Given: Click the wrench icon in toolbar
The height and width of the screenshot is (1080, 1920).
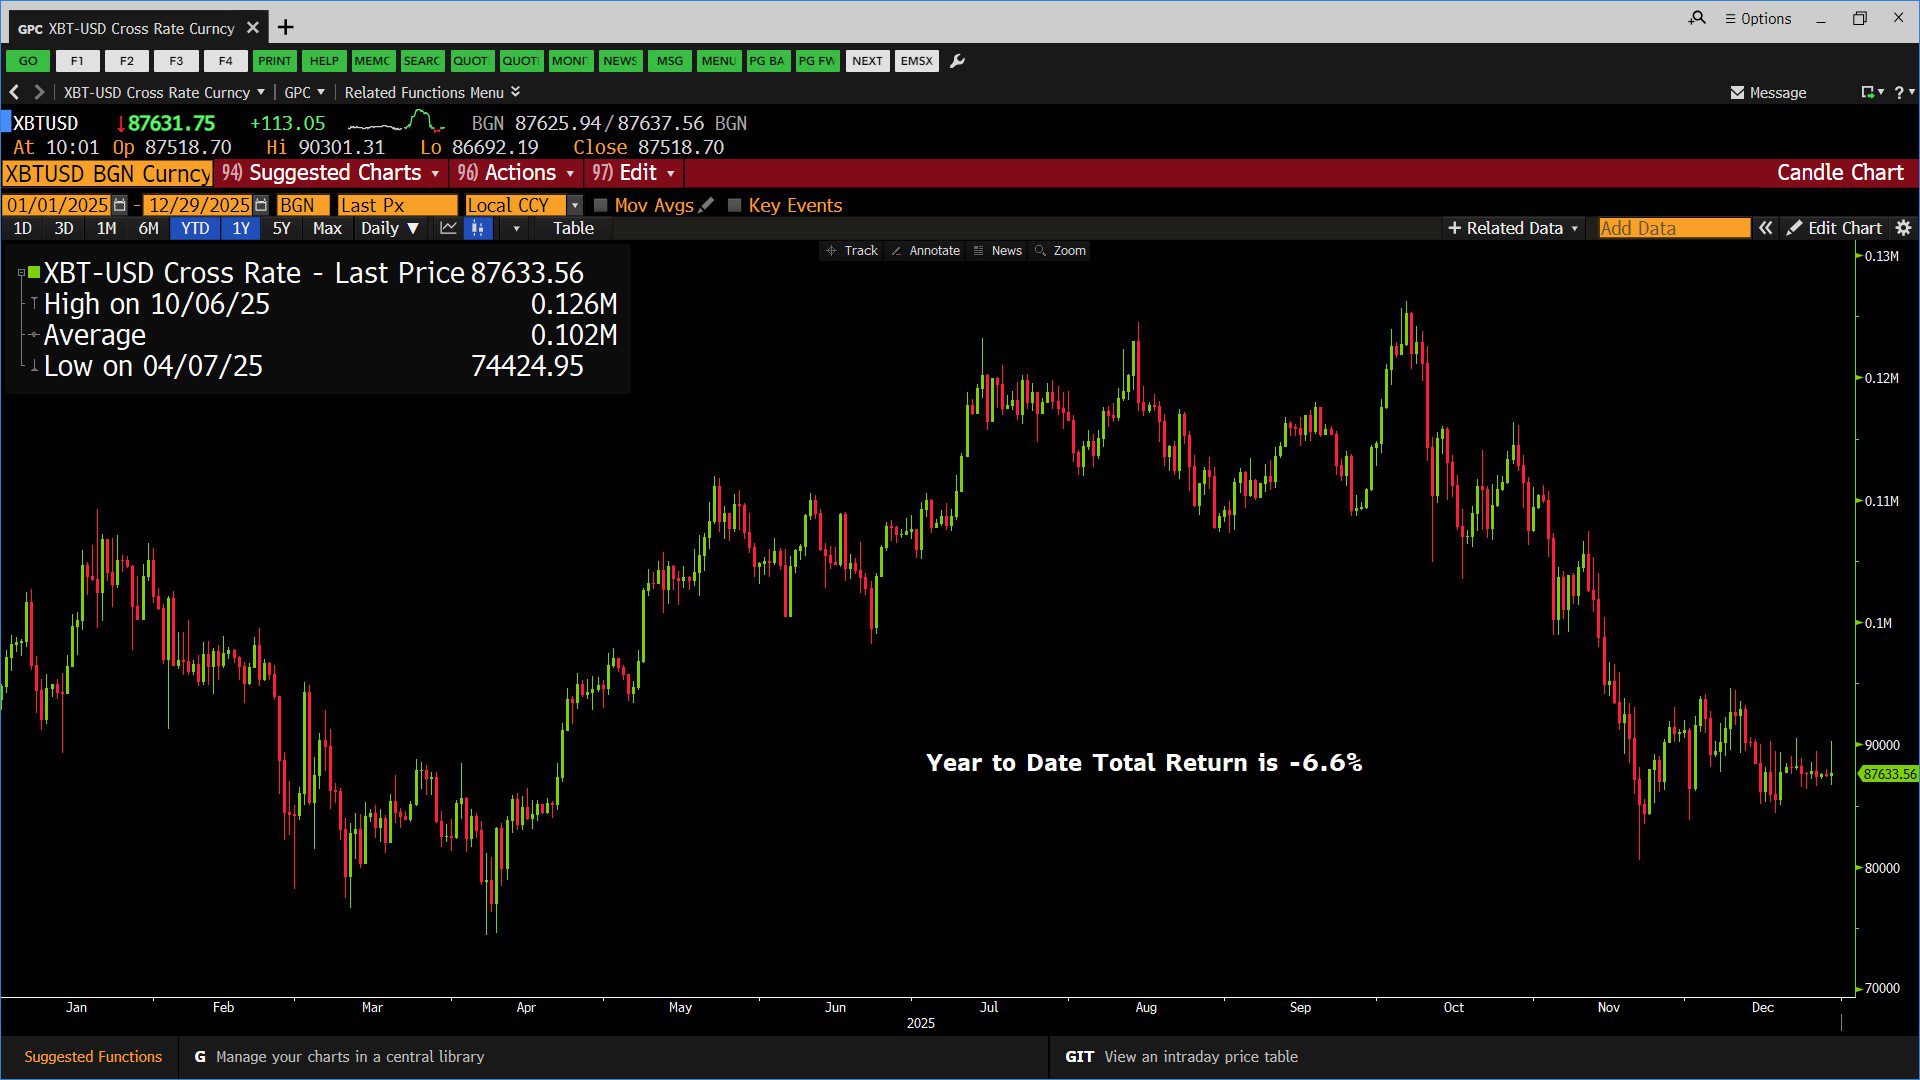Looking at the screenshot, I should [x=957, y=61].
